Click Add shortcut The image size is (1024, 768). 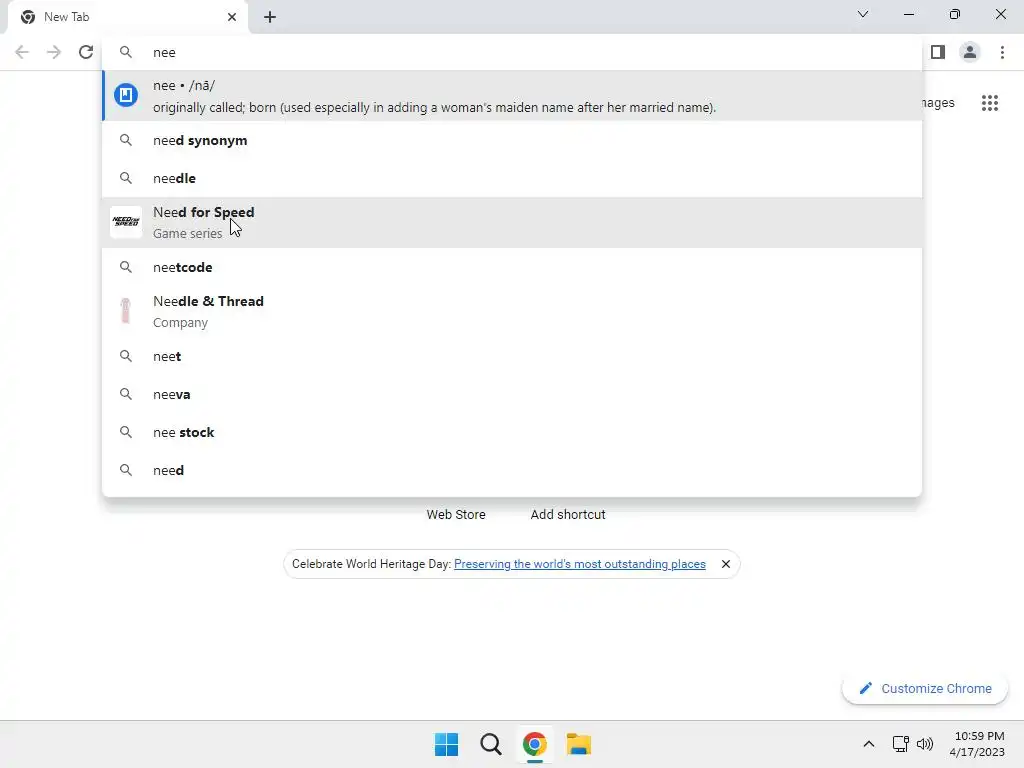568,515
